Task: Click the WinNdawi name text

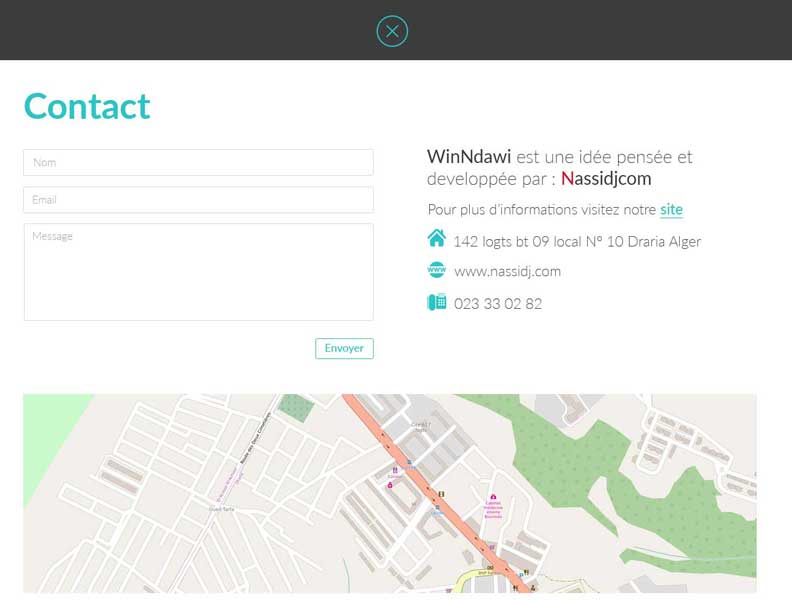Action: click(x=469, y=157)
